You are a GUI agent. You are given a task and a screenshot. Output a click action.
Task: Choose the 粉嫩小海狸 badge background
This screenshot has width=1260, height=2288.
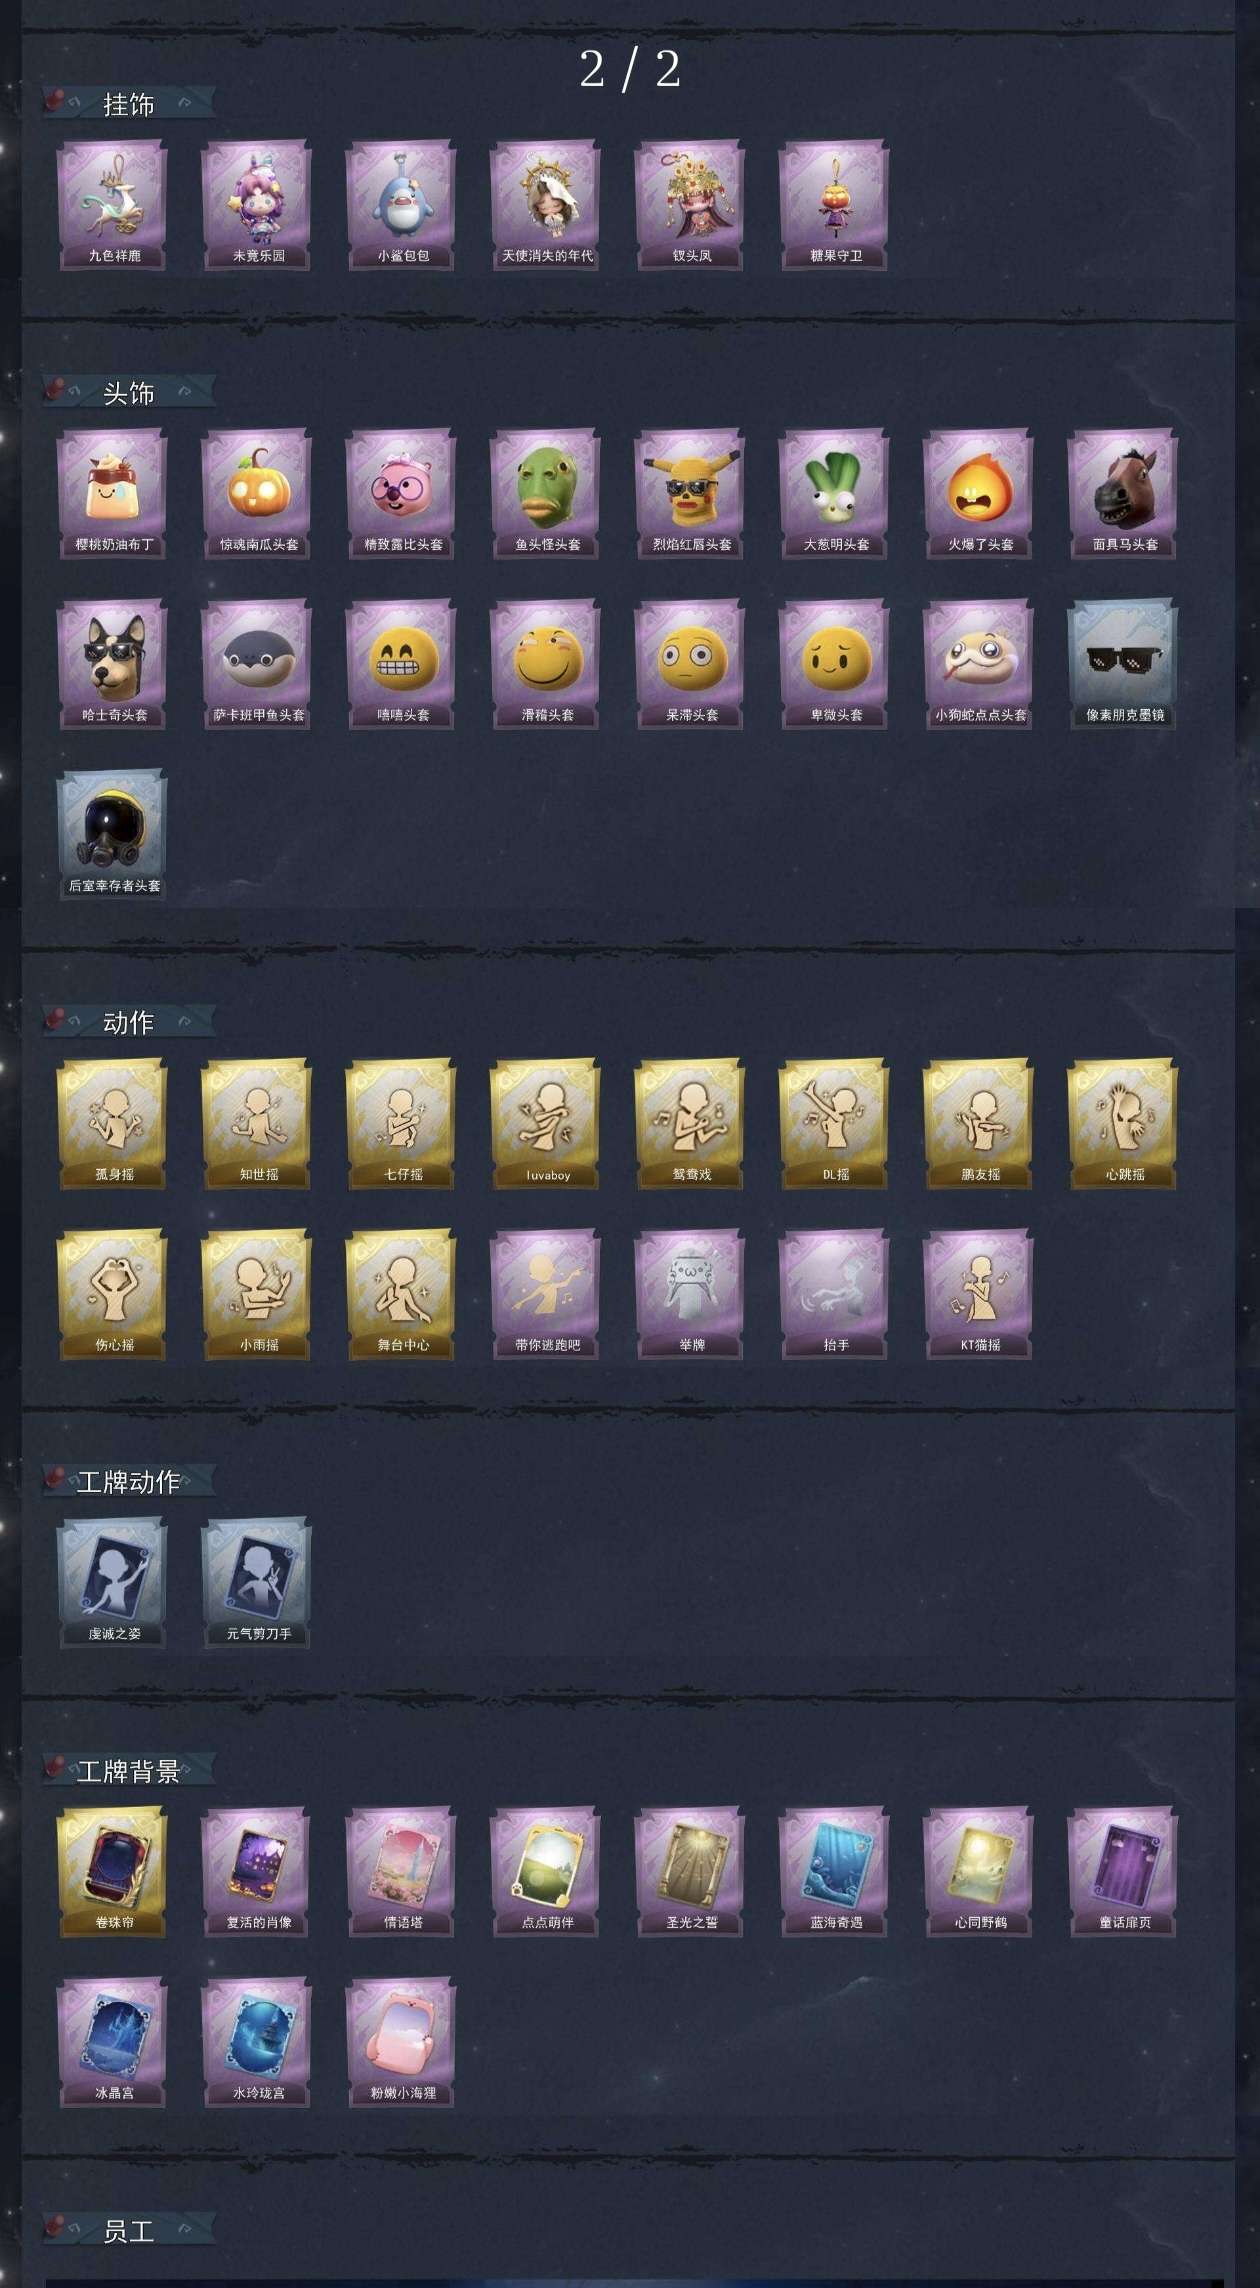(x=401, y=2042)
